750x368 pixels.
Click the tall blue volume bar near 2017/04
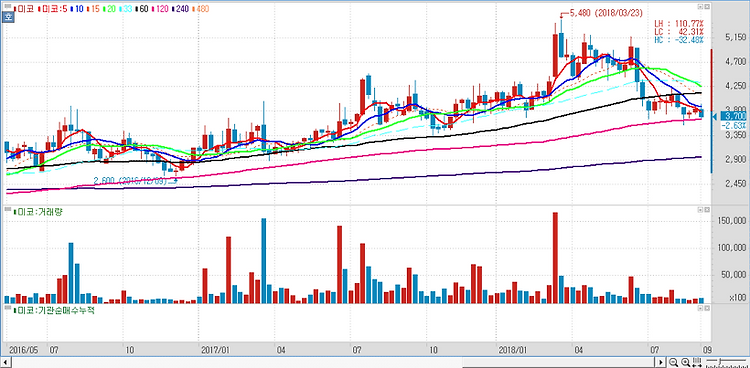coord(264,261)
